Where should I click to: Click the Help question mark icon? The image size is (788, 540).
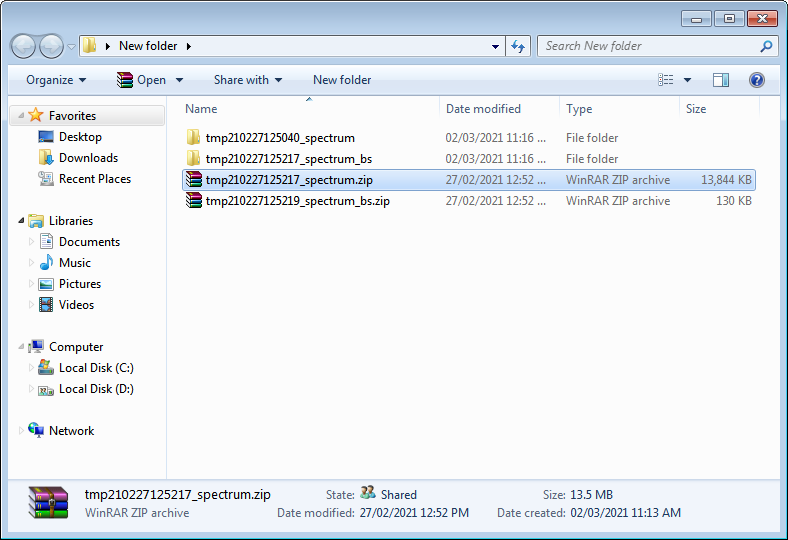click(756, 80)
